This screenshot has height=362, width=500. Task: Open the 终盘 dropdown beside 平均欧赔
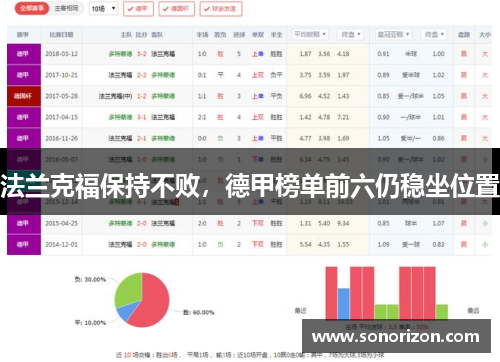coord(350,34)
